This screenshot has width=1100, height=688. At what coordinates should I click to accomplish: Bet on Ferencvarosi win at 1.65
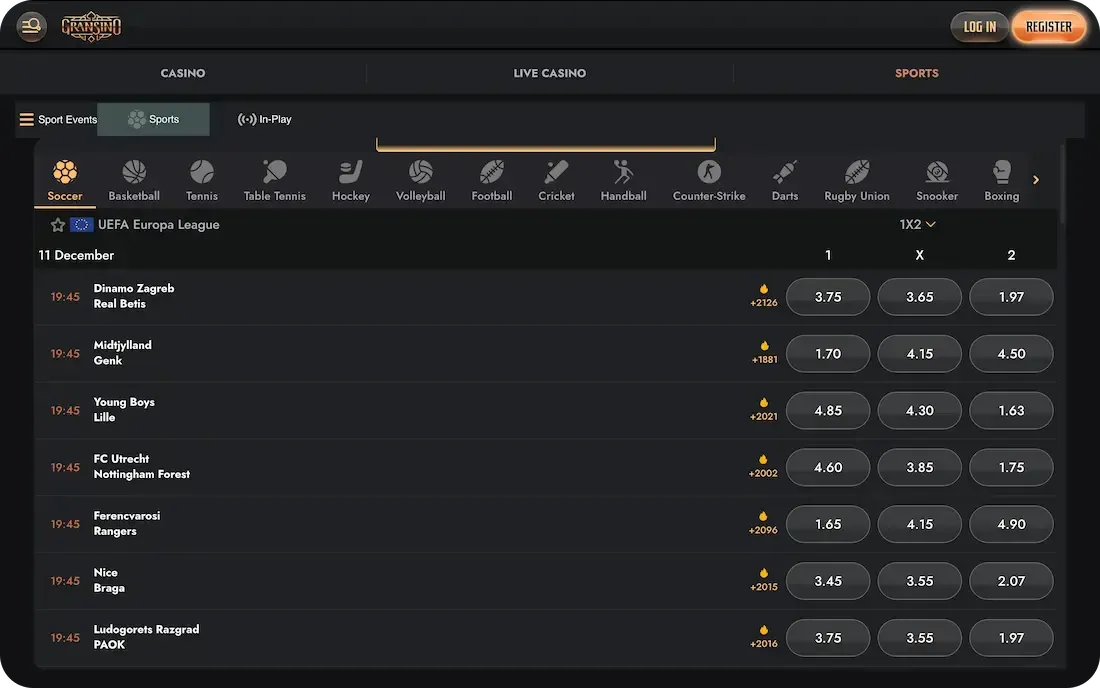(828, 524)
